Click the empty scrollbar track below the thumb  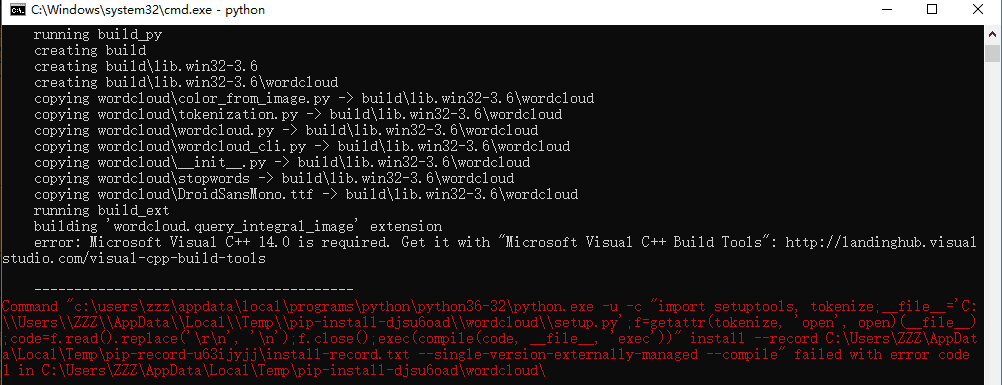pyautogui.click(x=991, y=224)
